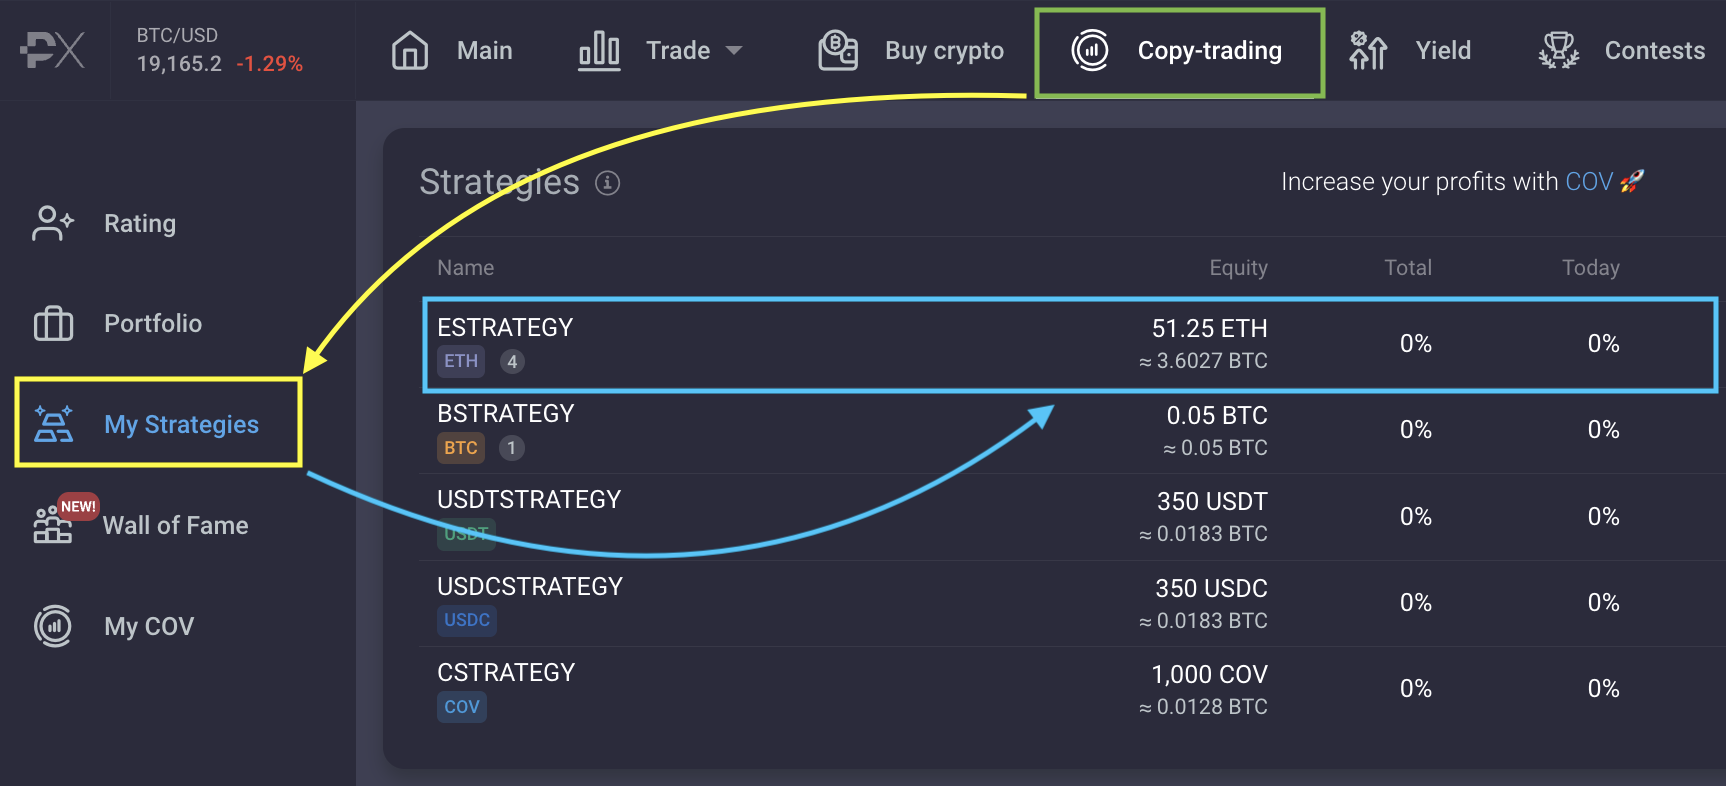Viewport: 1726px width, 786px height.
Task: Click the Copy-trading circular chart icon
Action: pyautogui.click(x=1090, y=50)
